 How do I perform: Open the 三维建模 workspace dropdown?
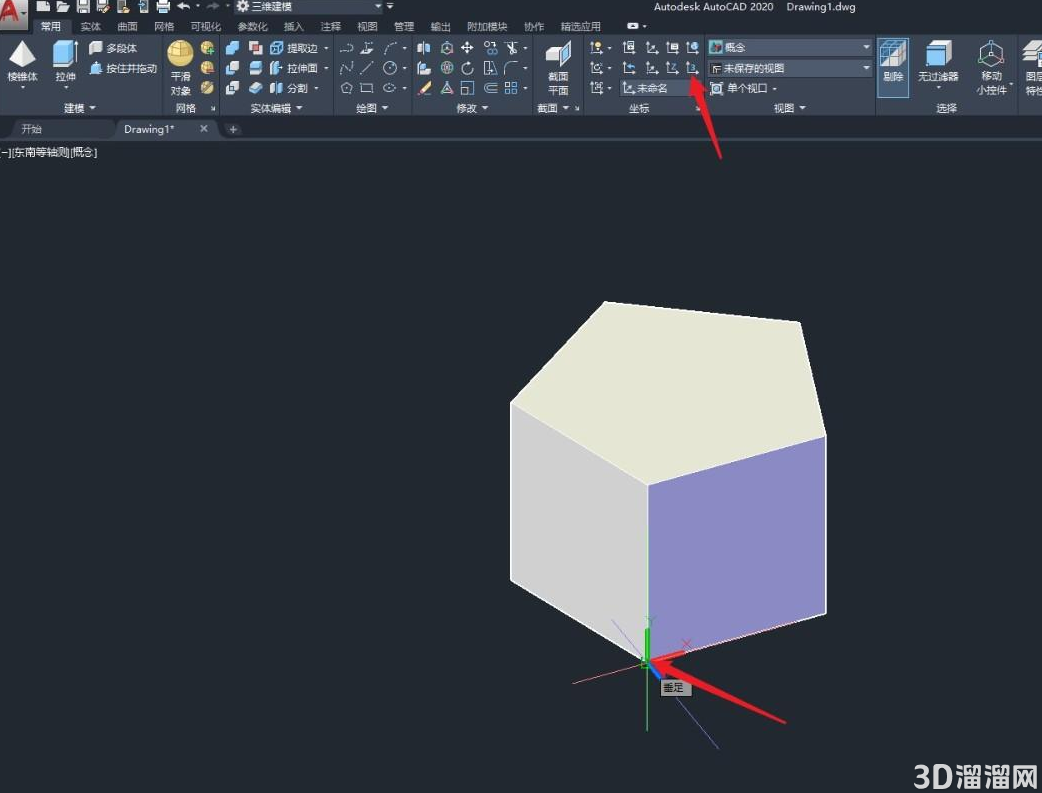pyautogui.click(x=309, y=7)
